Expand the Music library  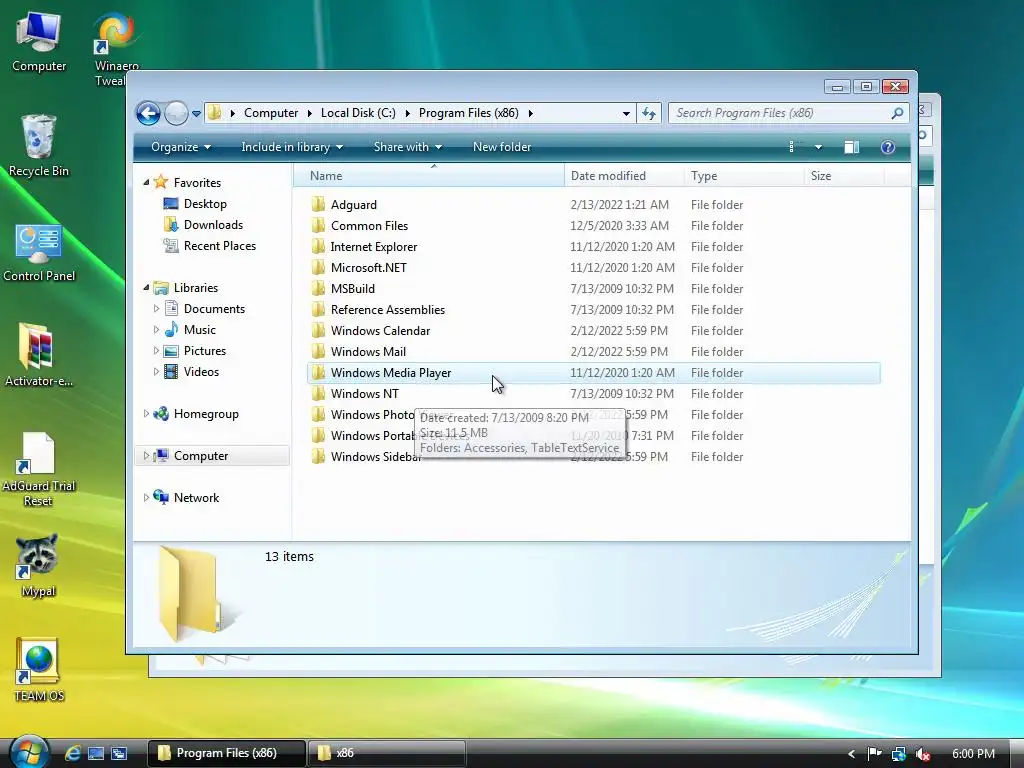pos(156,330)
